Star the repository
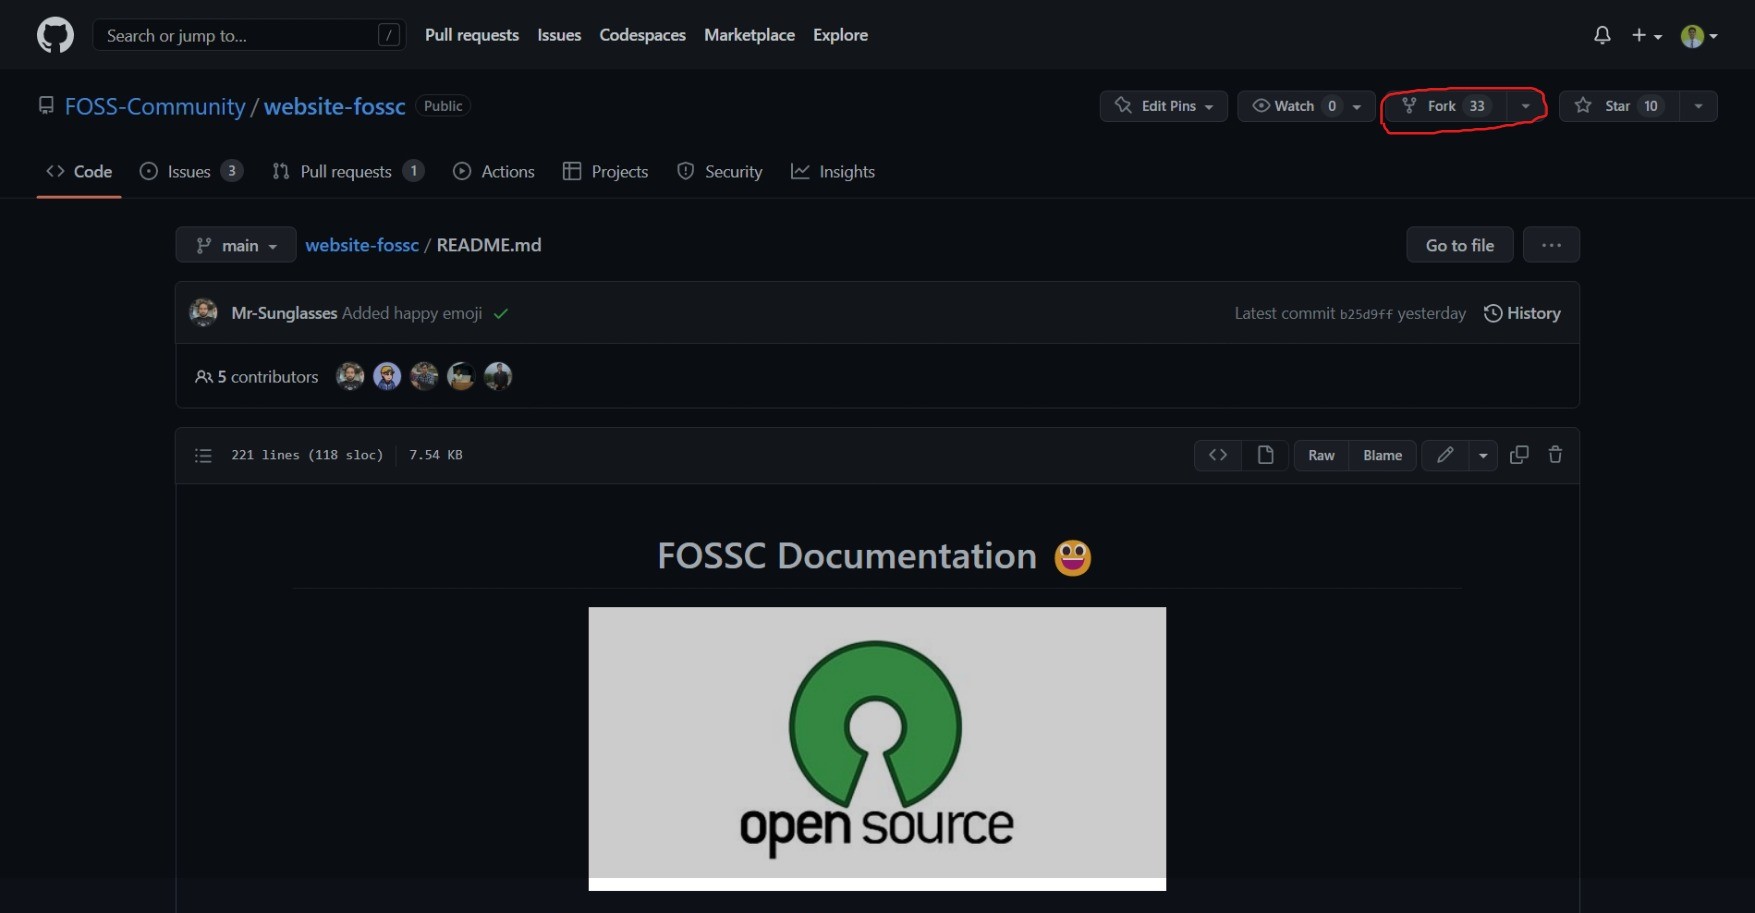This screenshot has width=1755, height=913. 1619,106
